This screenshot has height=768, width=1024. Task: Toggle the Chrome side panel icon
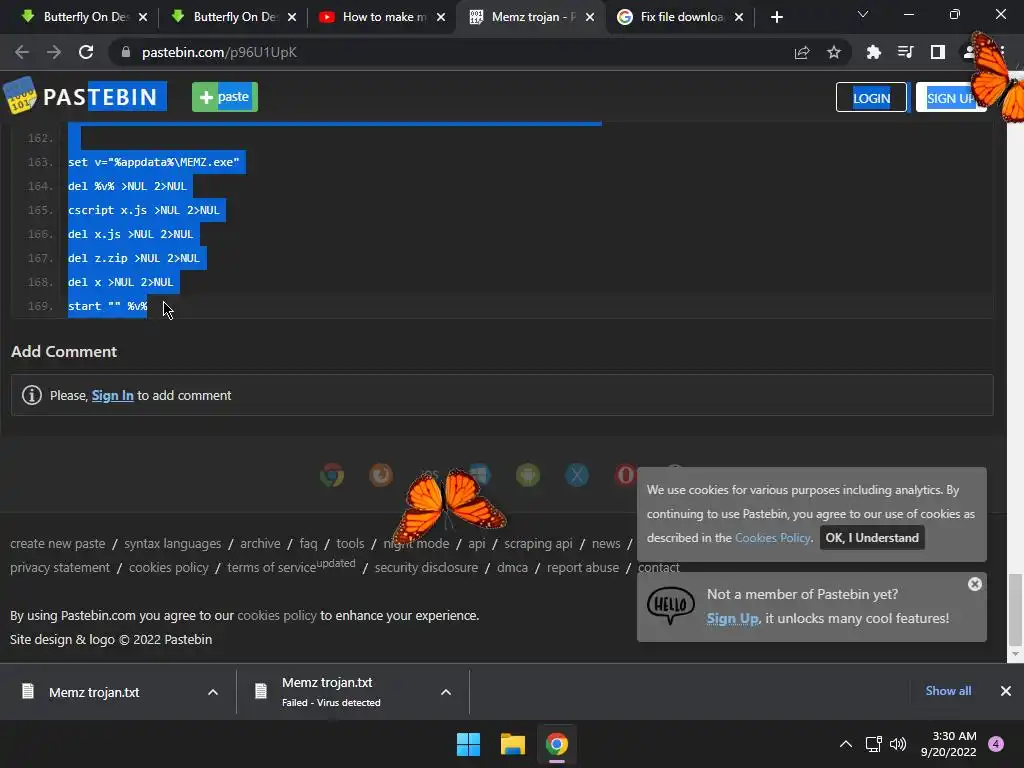point(938,52)
